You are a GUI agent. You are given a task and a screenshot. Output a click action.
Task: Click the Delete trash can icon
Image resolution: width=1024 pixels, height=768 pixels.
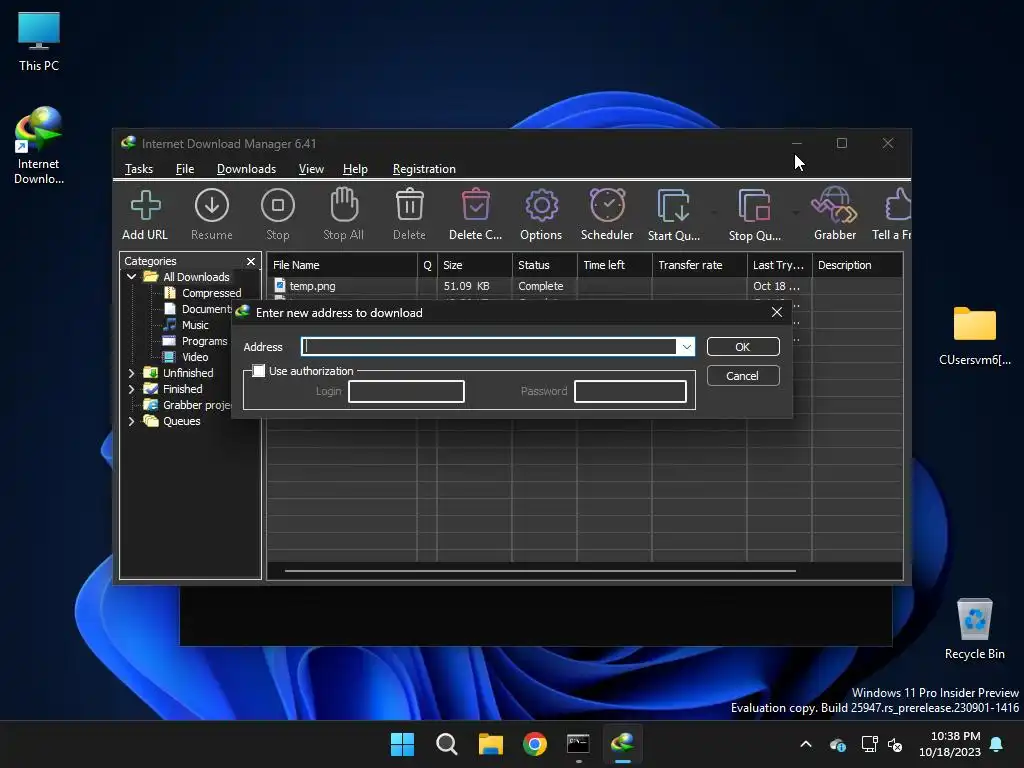coord(409,206)
